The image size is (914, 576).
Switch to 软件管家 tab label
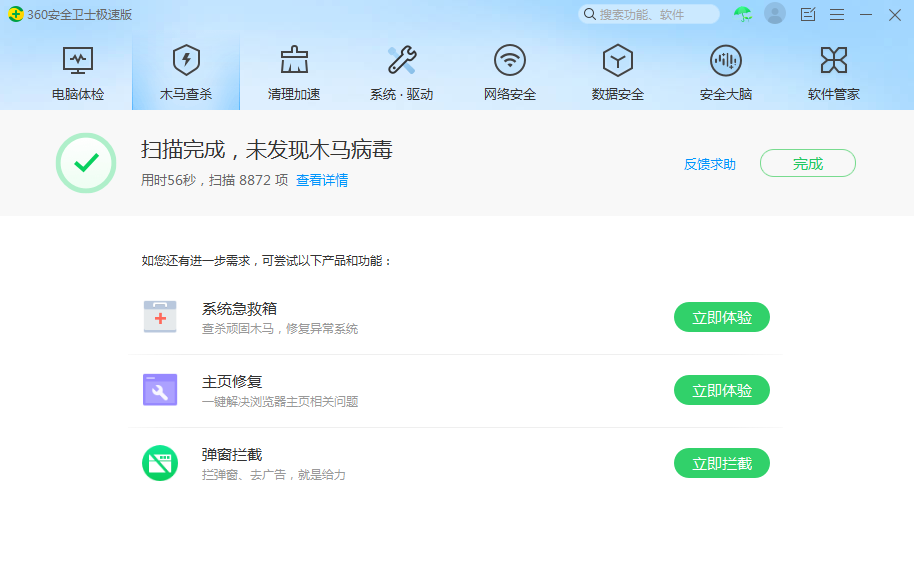point(834,94)
